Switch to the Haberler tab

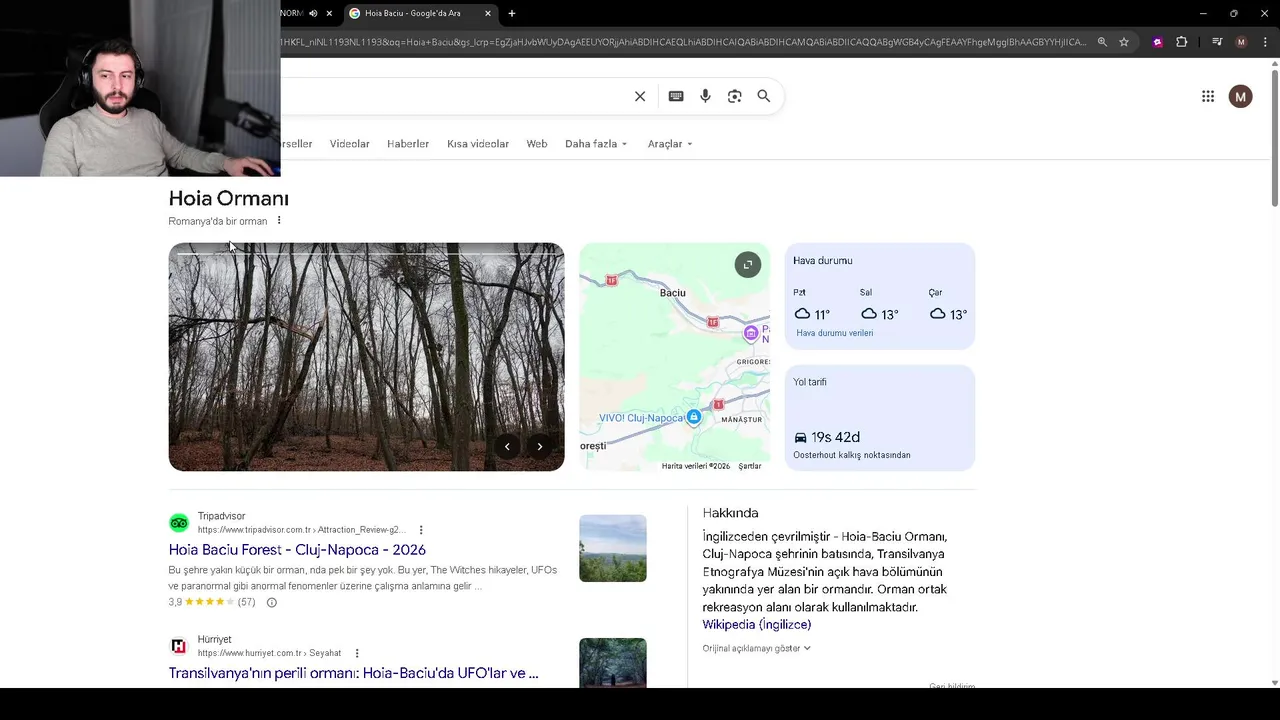point(408,144)
